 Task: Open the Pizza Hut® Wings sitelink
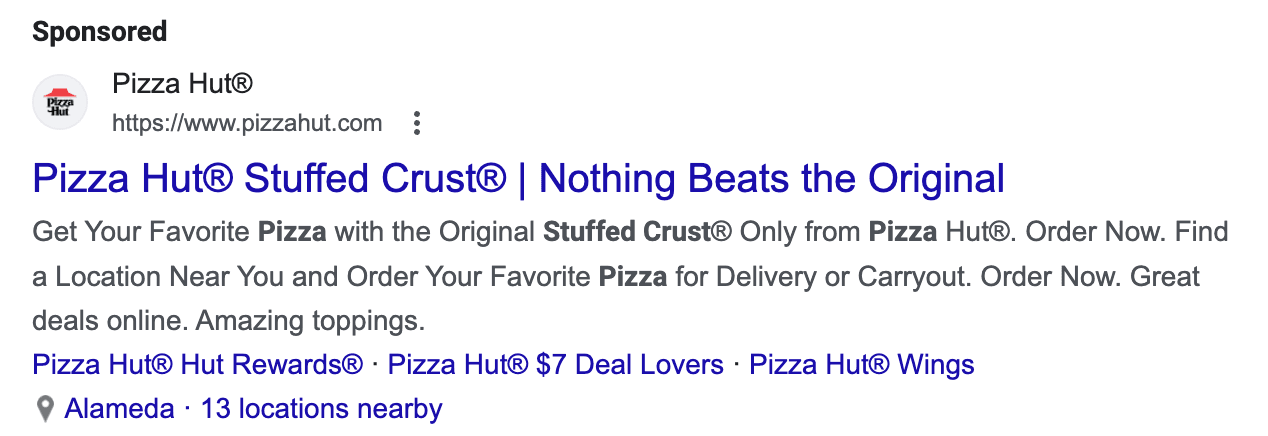[x=862, y=364]
